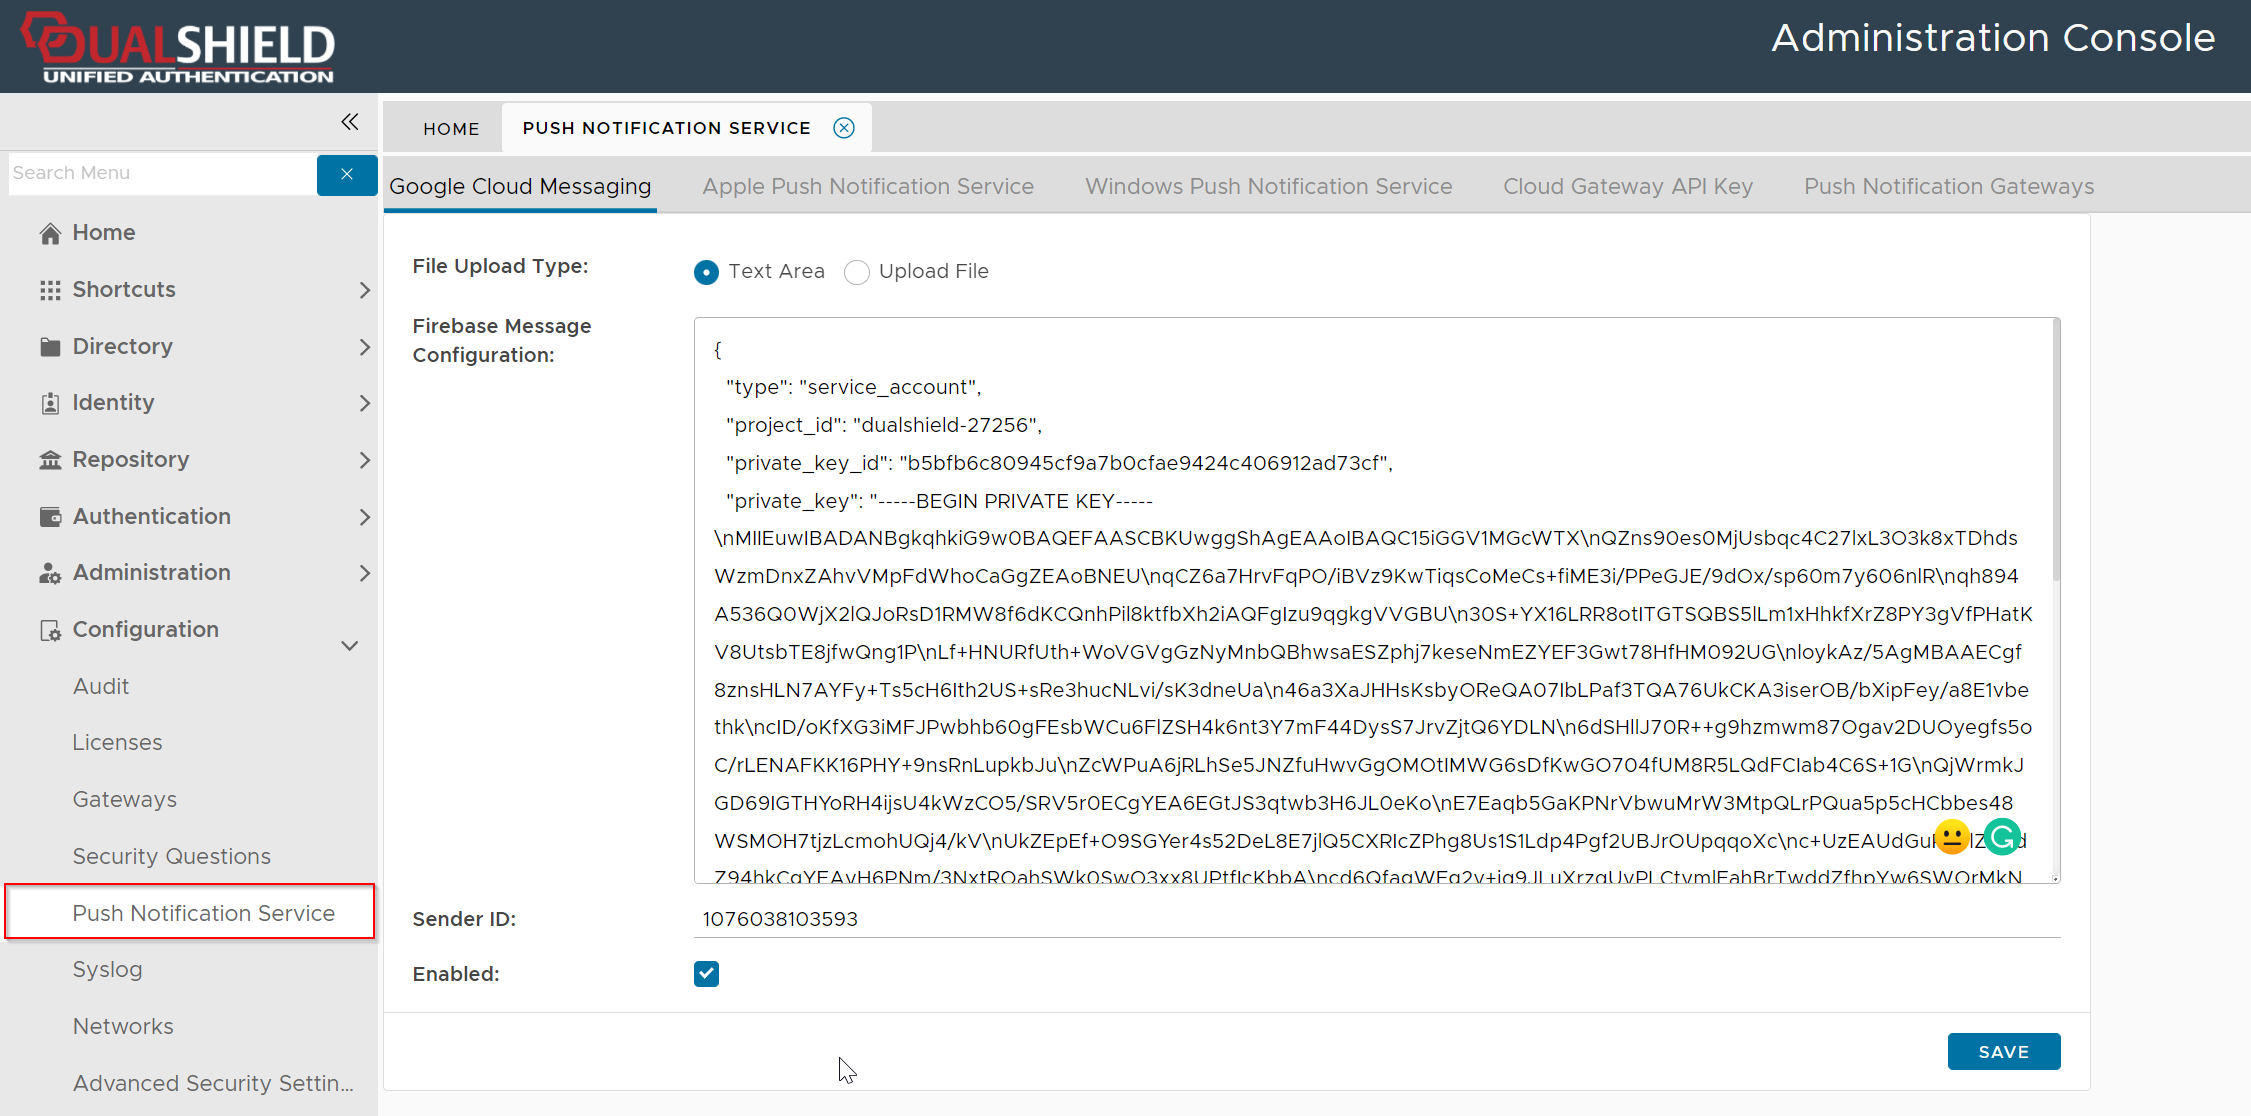Select the Upload File radio option
Image resolution: width=2251 pixels, height=1116 pixels.
[857, 272]
